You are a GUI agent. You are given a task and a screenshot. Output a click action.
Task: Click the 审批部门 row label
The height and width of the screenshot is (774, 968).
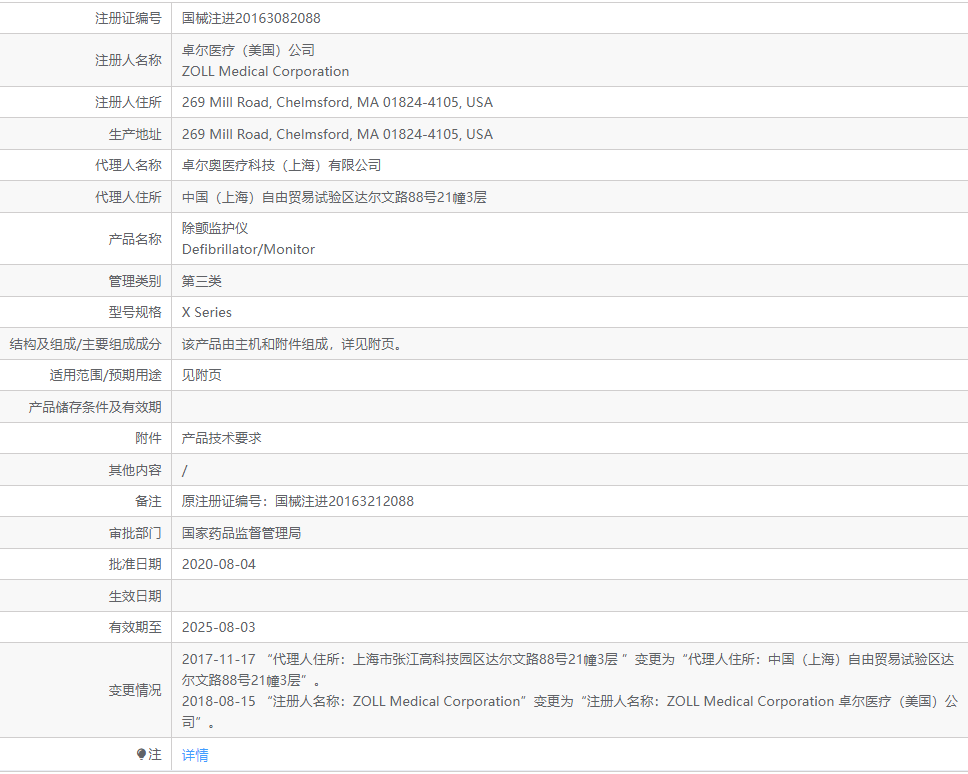pyautogui.click(x=135, y=533)
